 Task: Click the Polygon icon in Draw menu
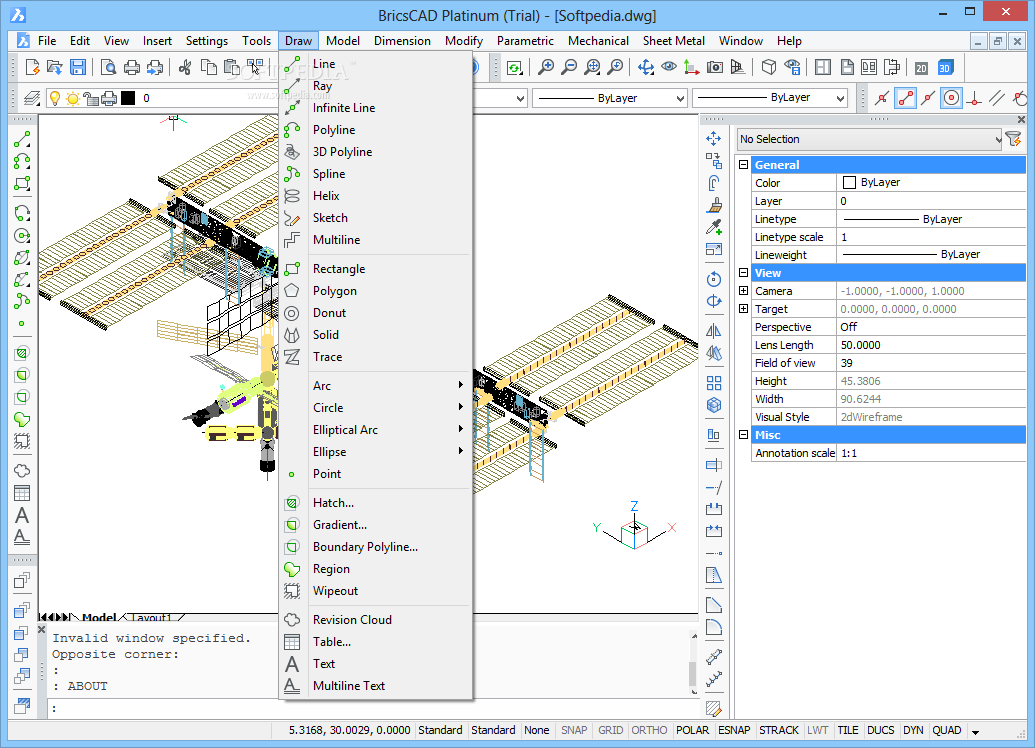[292, 291]
